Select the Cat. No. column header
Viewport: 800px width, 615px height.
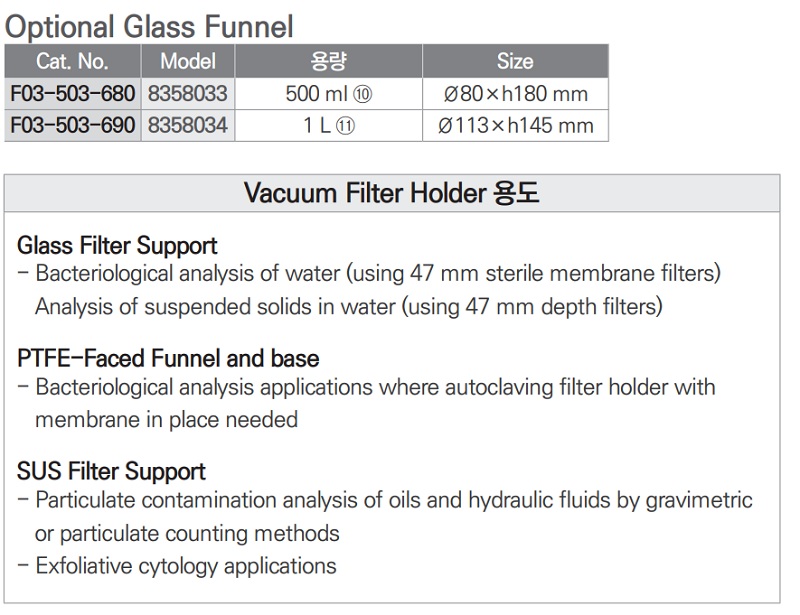[x=71, y=61]
